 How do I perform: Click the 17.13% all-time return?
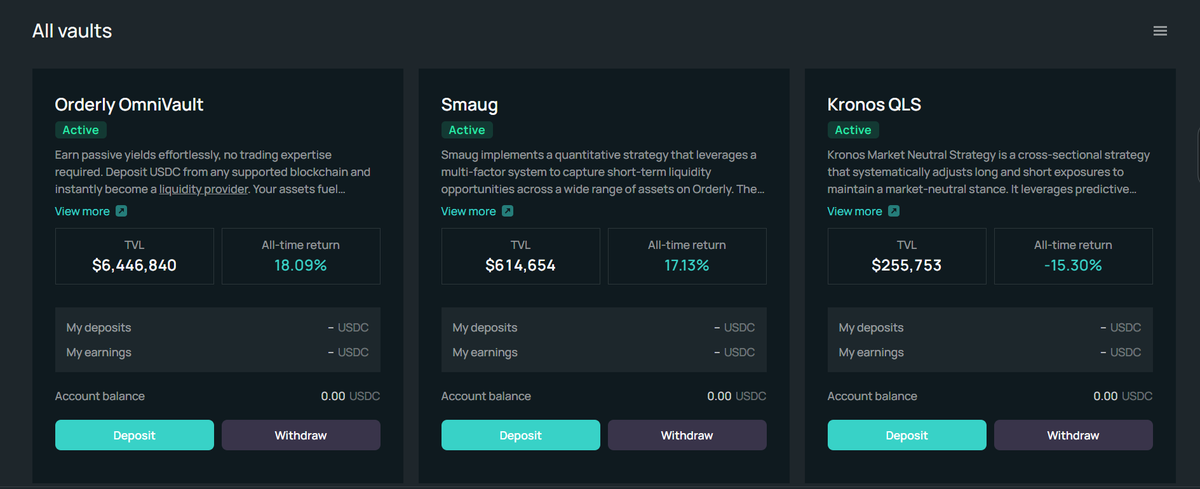click(x=687, y=265)
